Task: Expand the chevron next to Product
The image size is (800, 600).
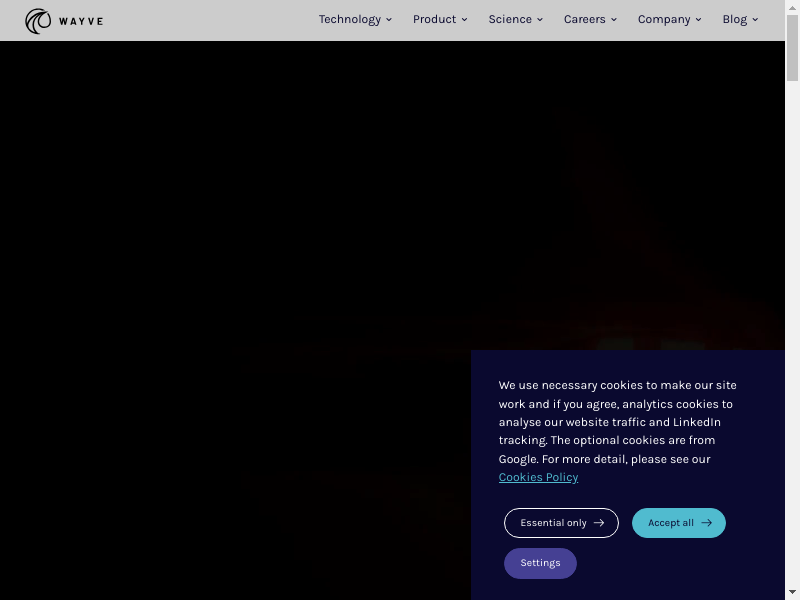Action: coord(464,20)
